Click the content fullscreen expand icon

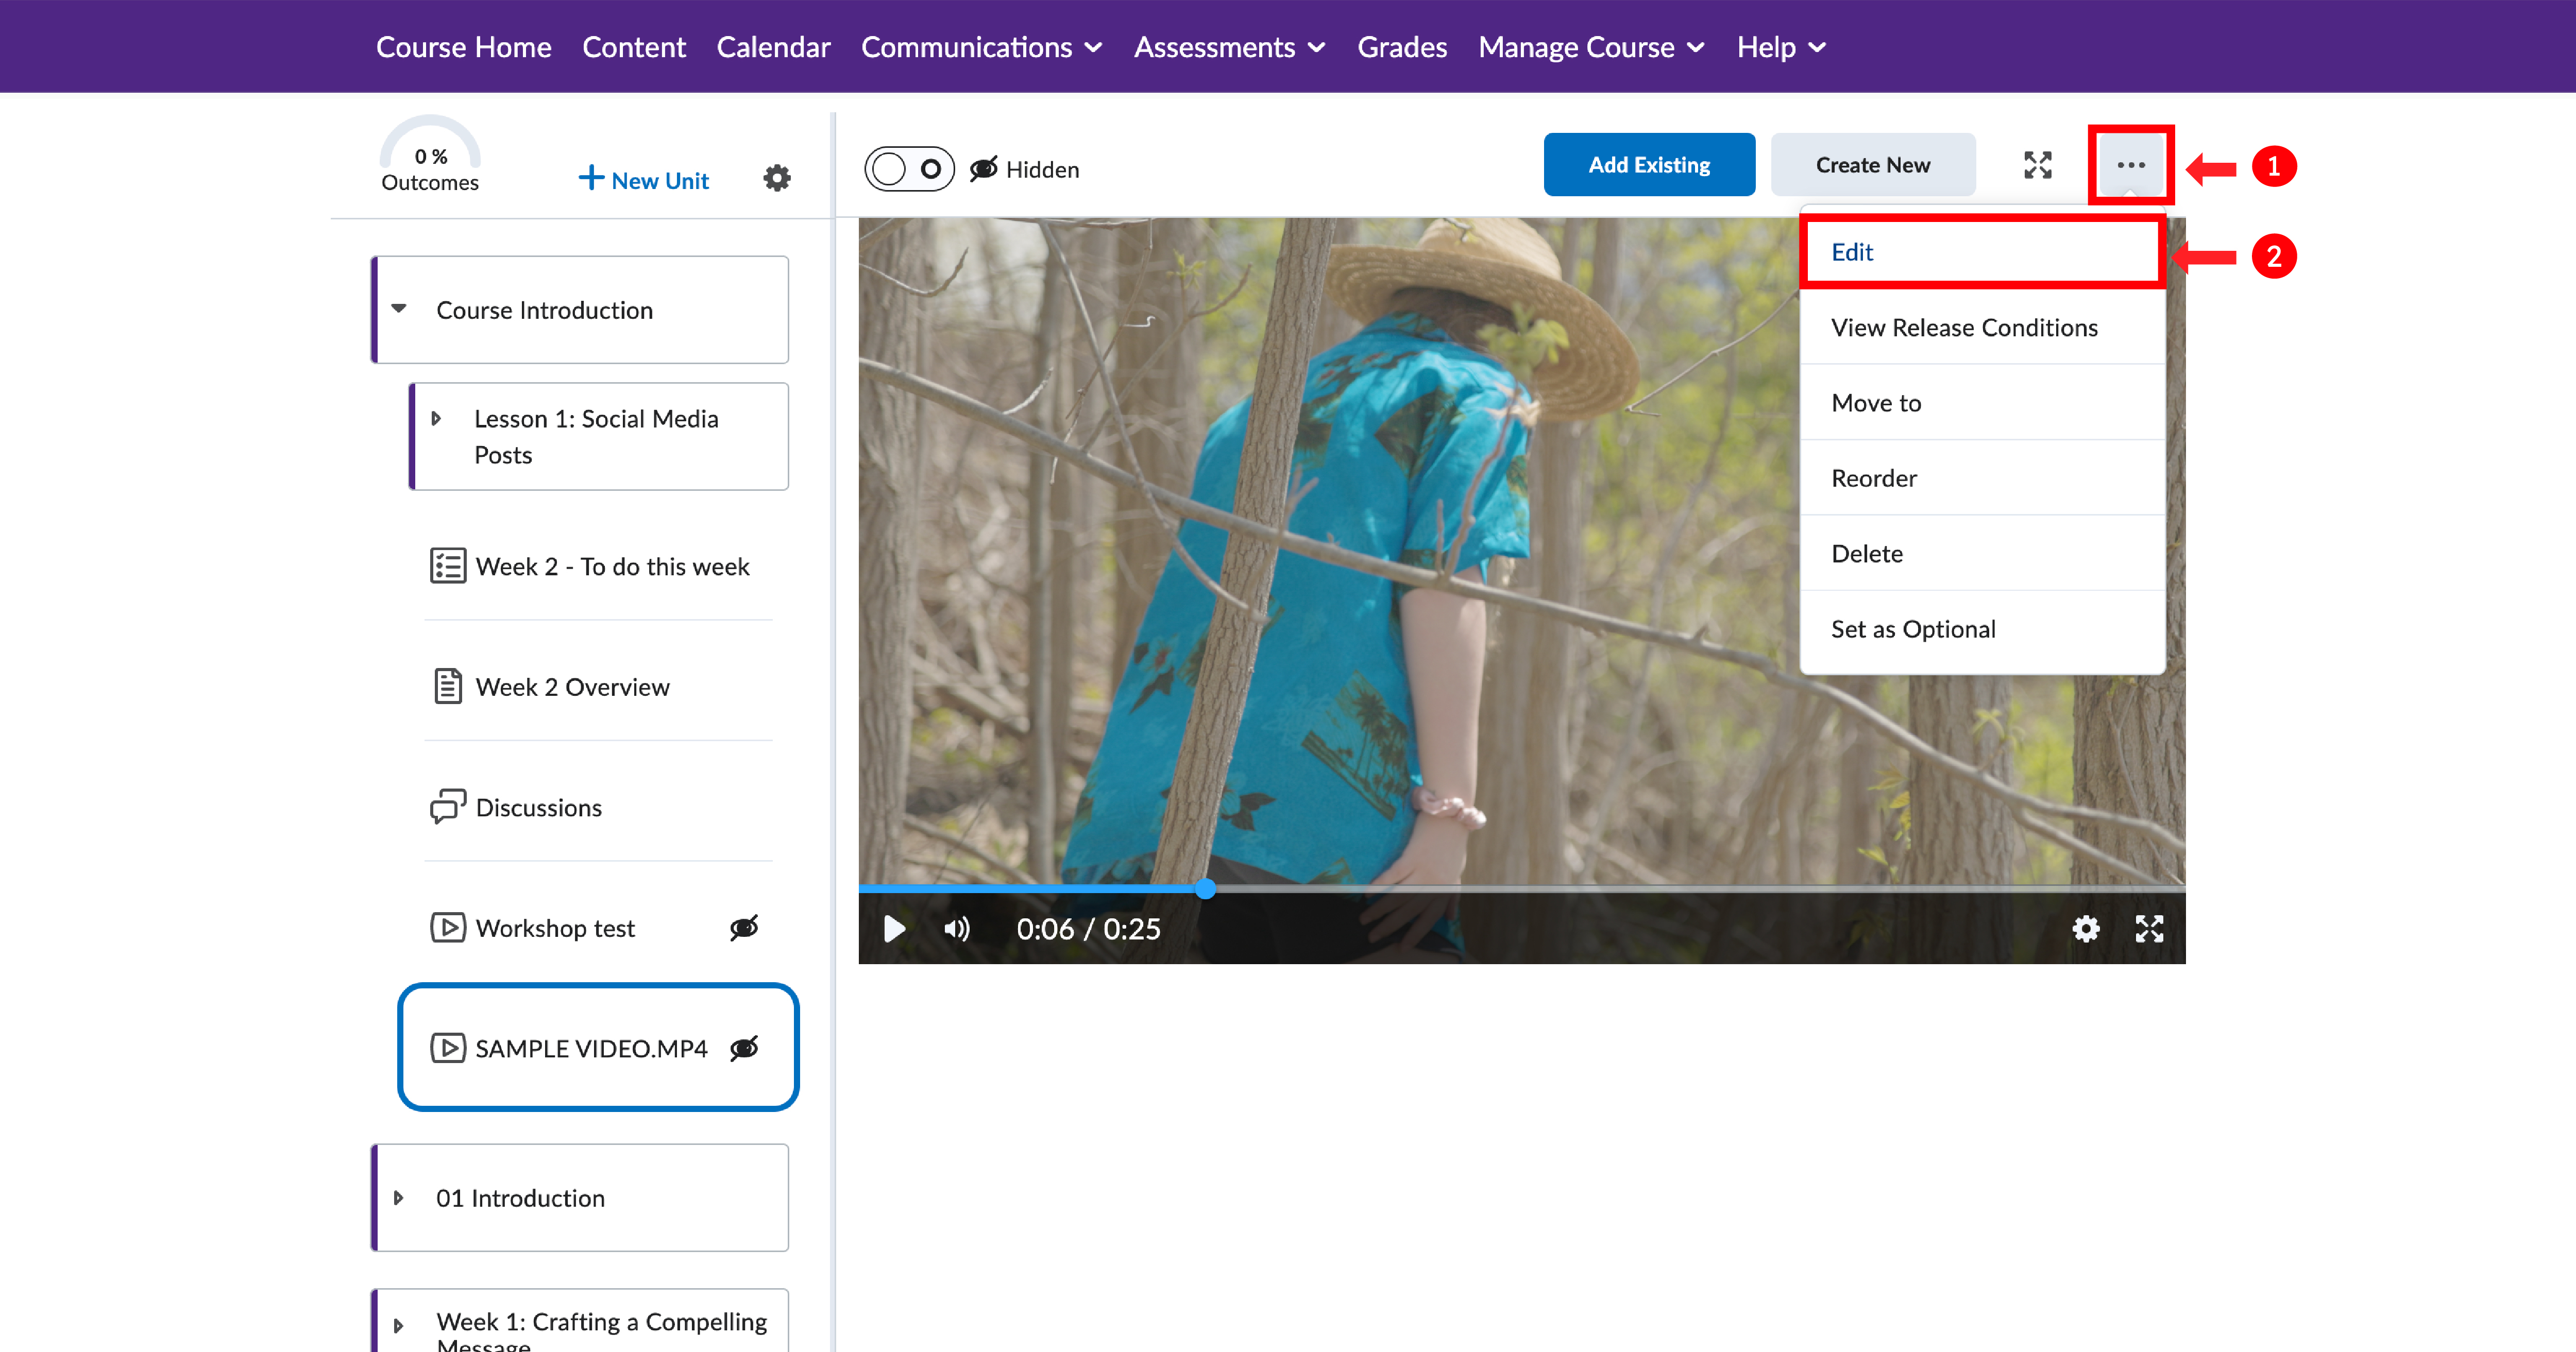tap(2037, 165)
